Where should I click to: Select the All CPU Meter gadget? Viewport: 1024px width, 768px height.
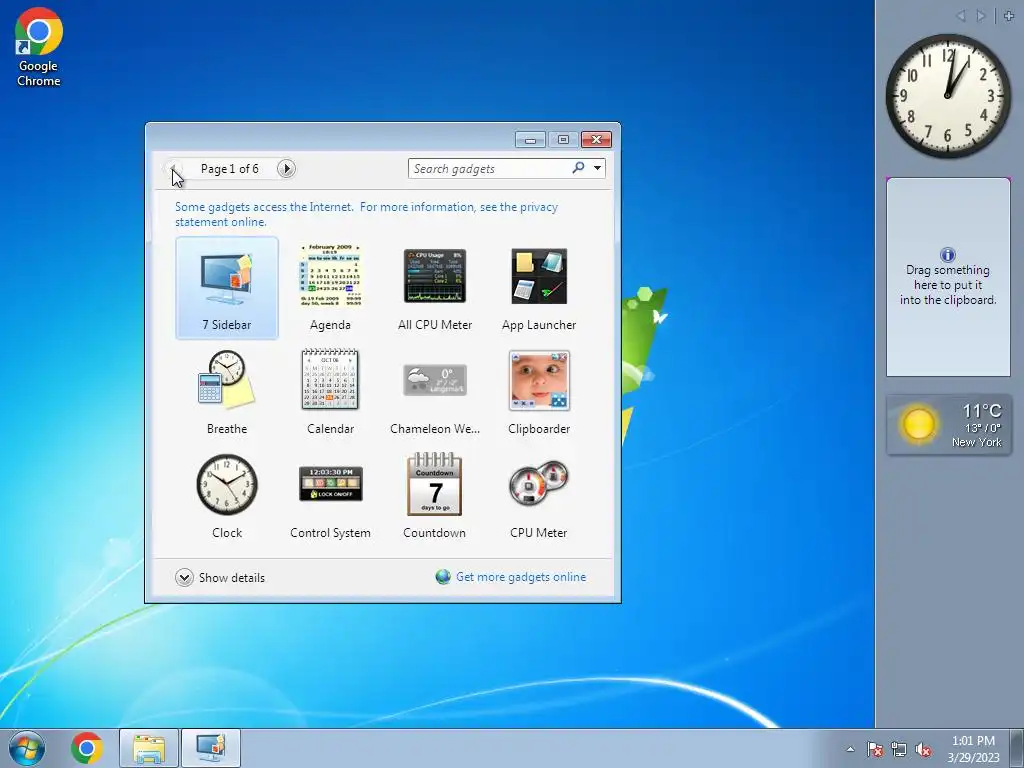[435, 288]
